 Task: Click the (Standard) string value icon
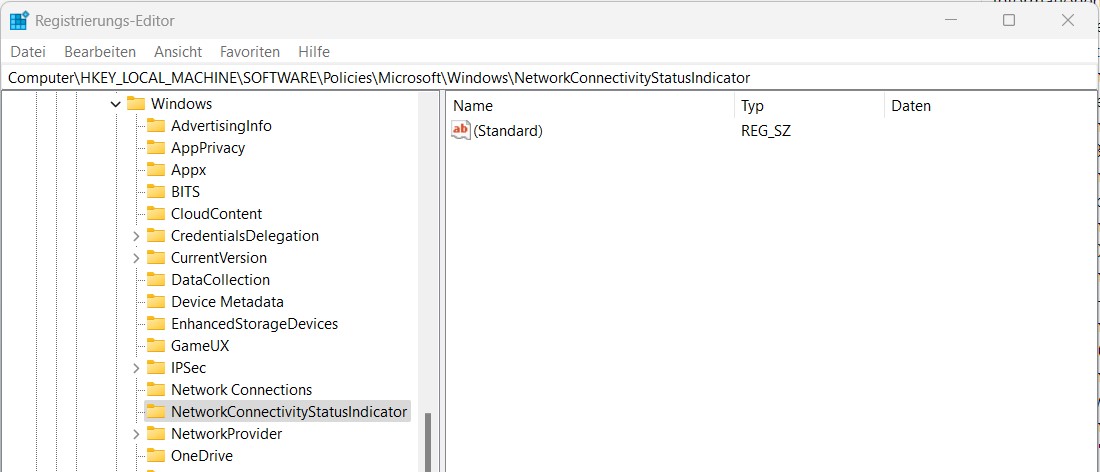pos(461,130)
